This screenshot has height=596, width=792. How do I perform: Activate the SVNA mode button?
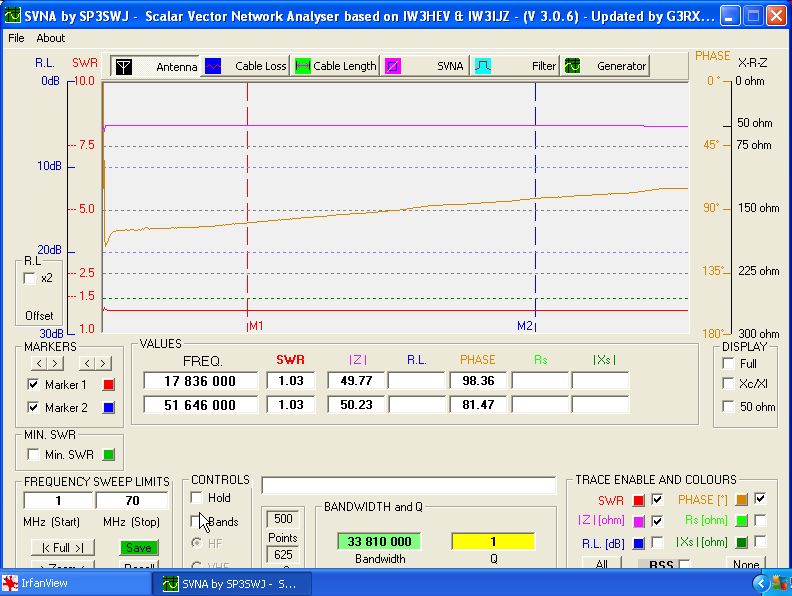[x=393, y=66]
